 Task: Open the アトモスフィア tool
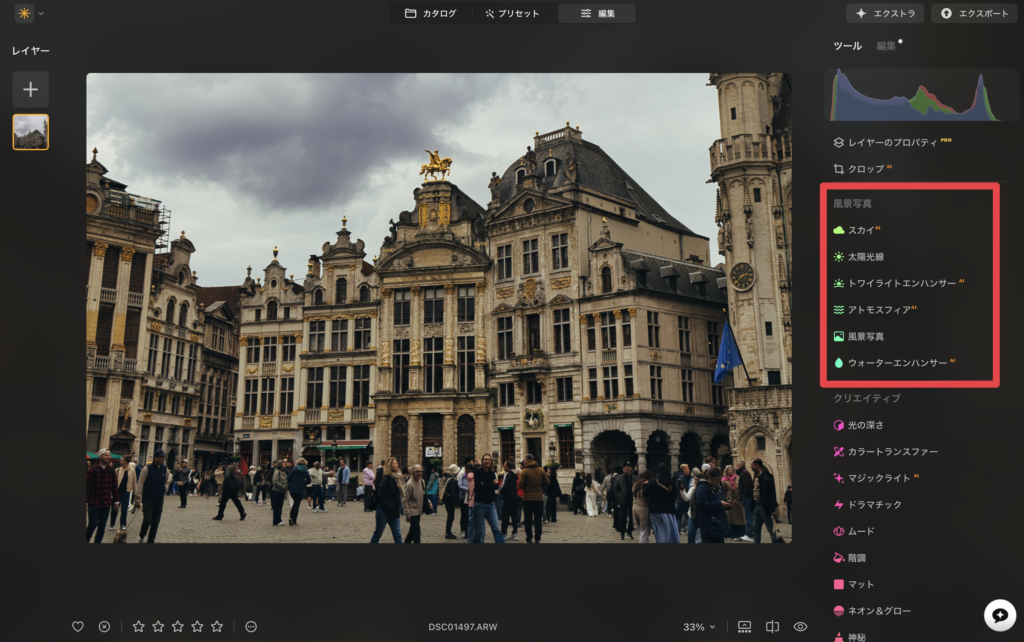pos(875,310)
